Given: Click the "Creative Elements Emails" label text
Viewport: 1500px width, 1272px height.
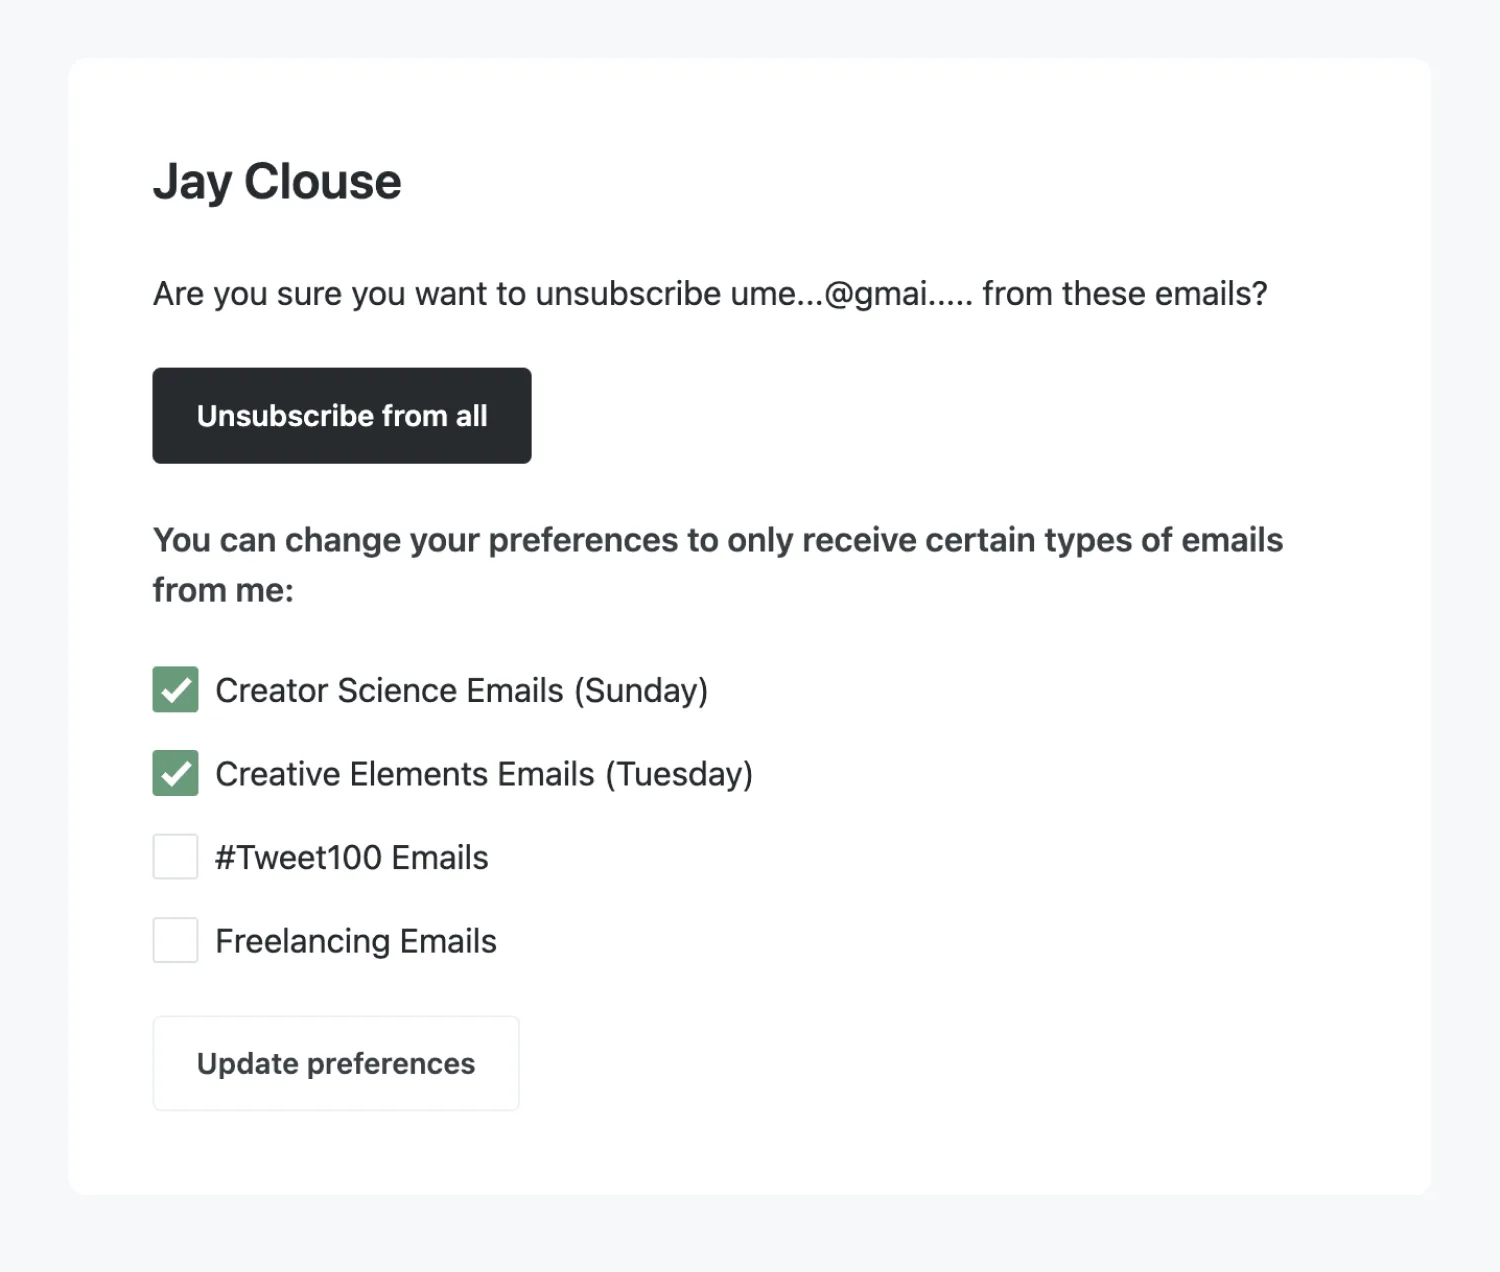Looking at the screenshot, I should click(405, 775).
